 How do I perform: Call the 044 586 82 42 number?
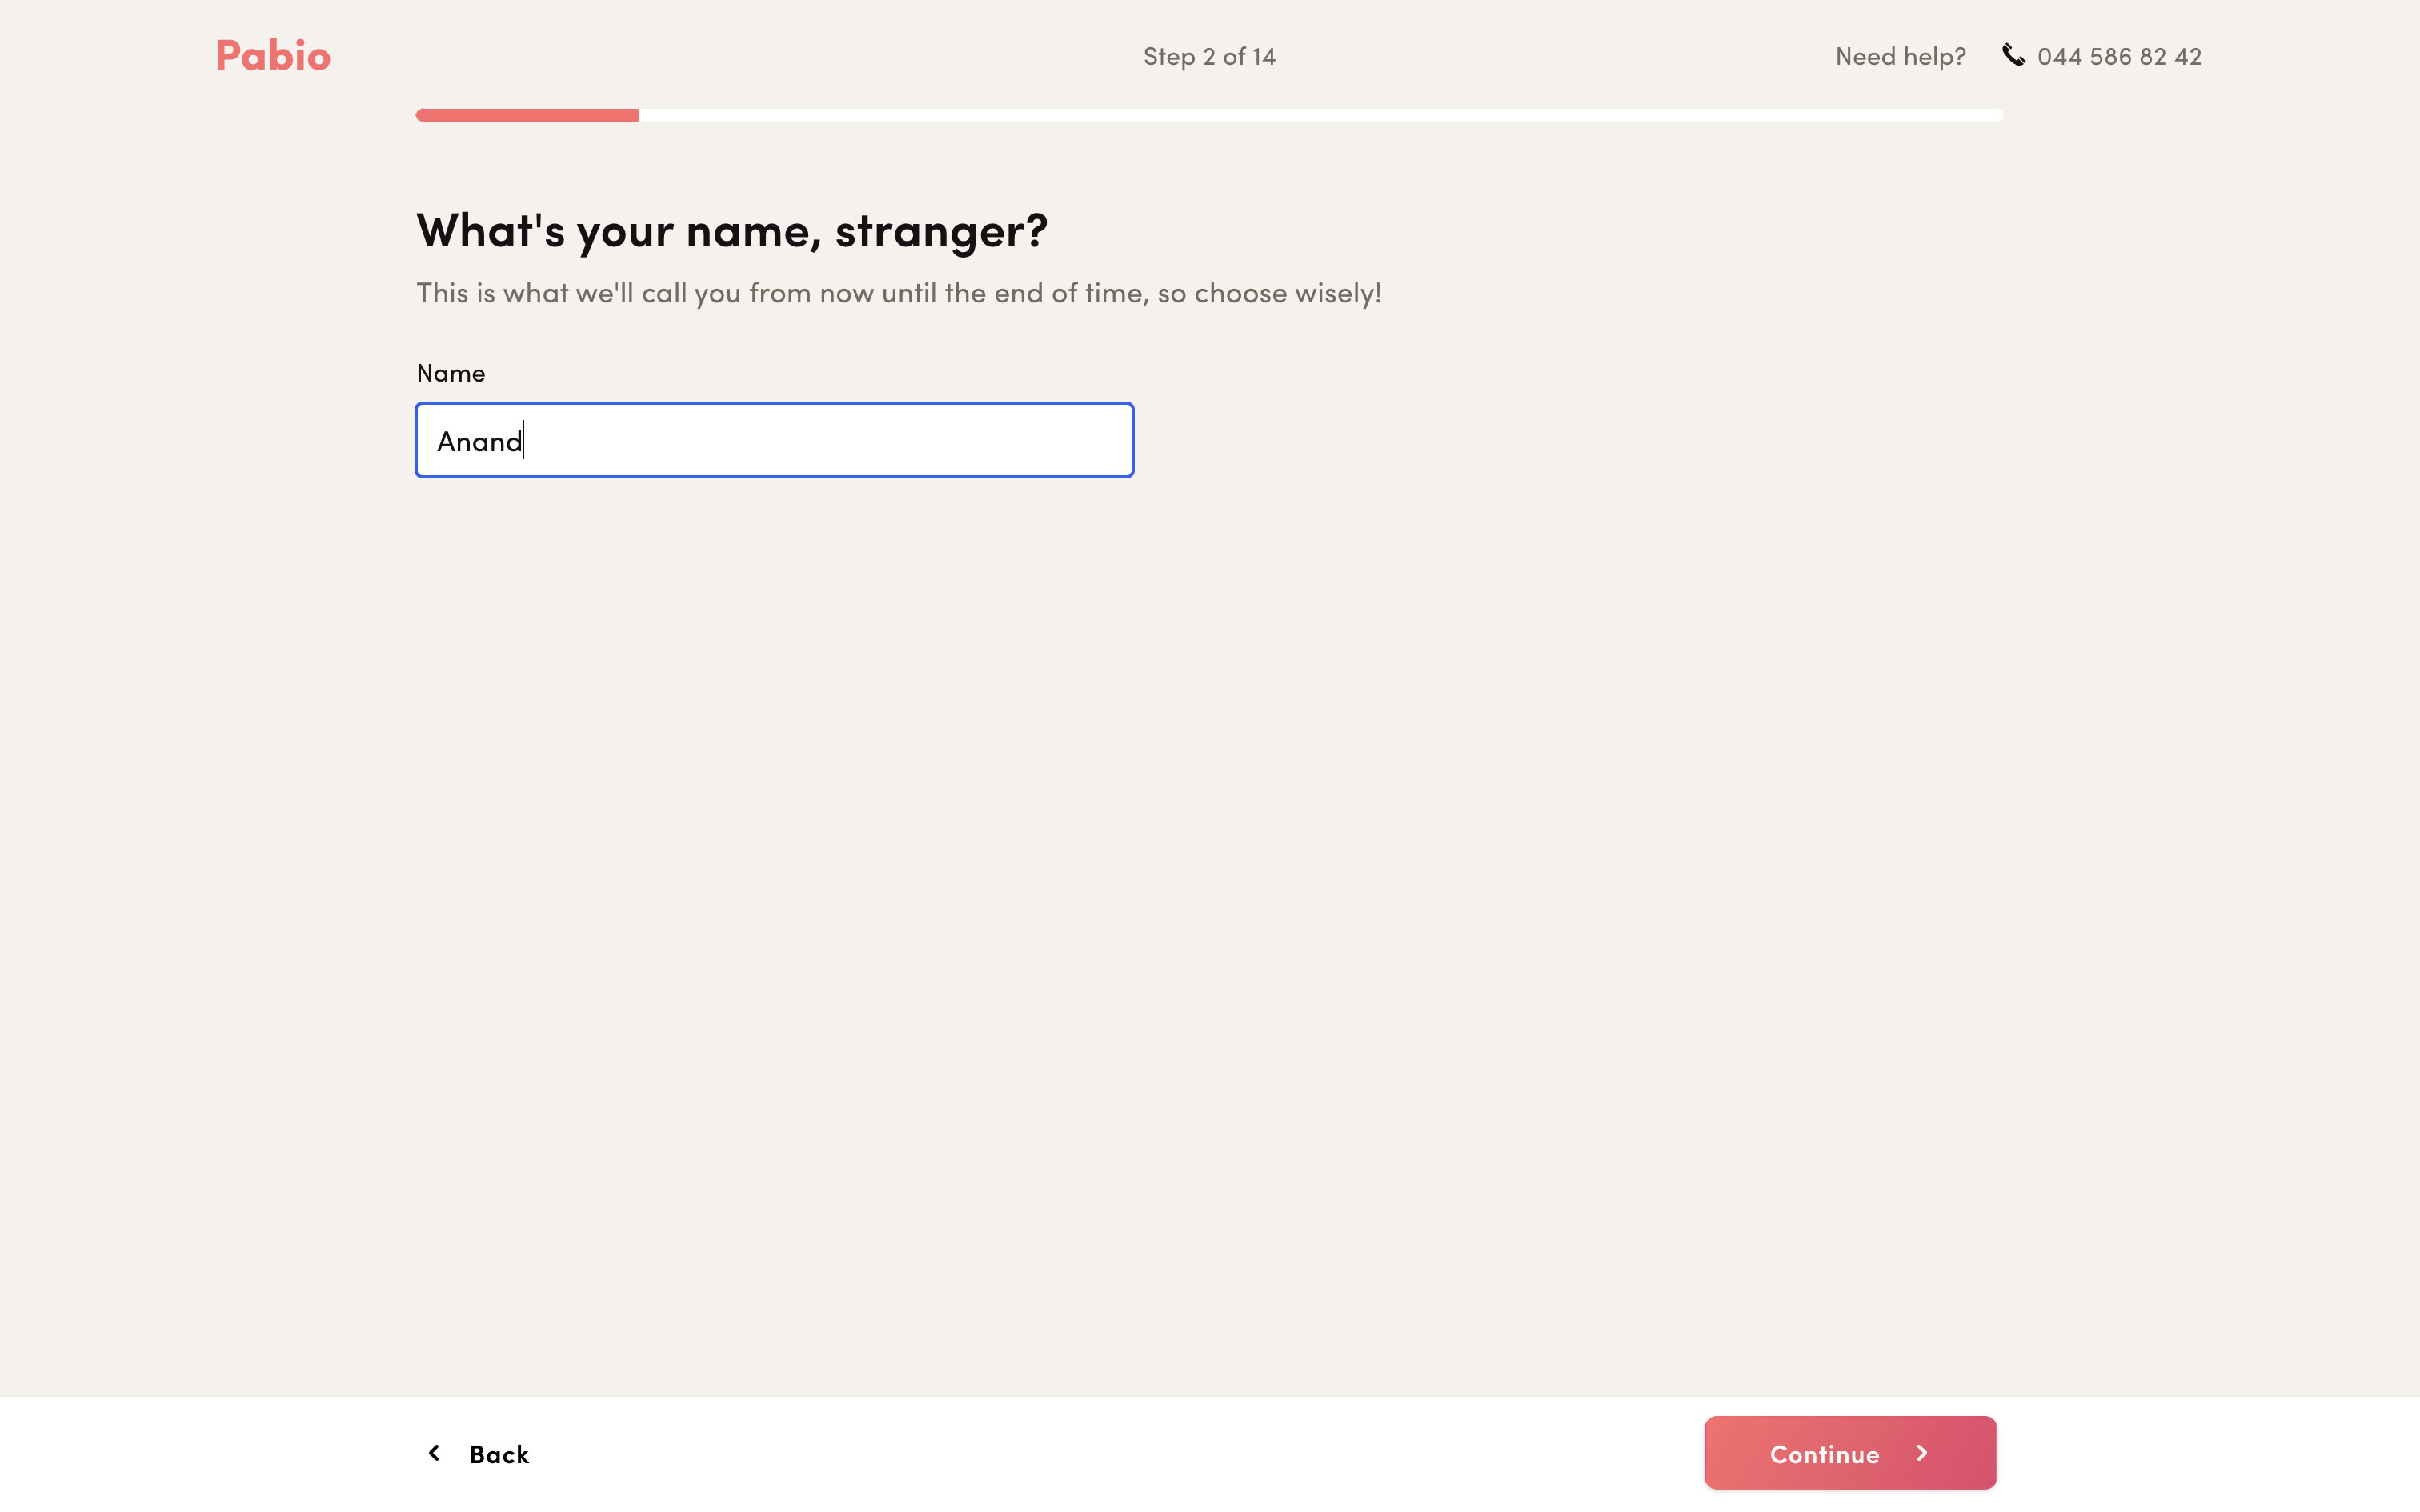click(2118, 57)
